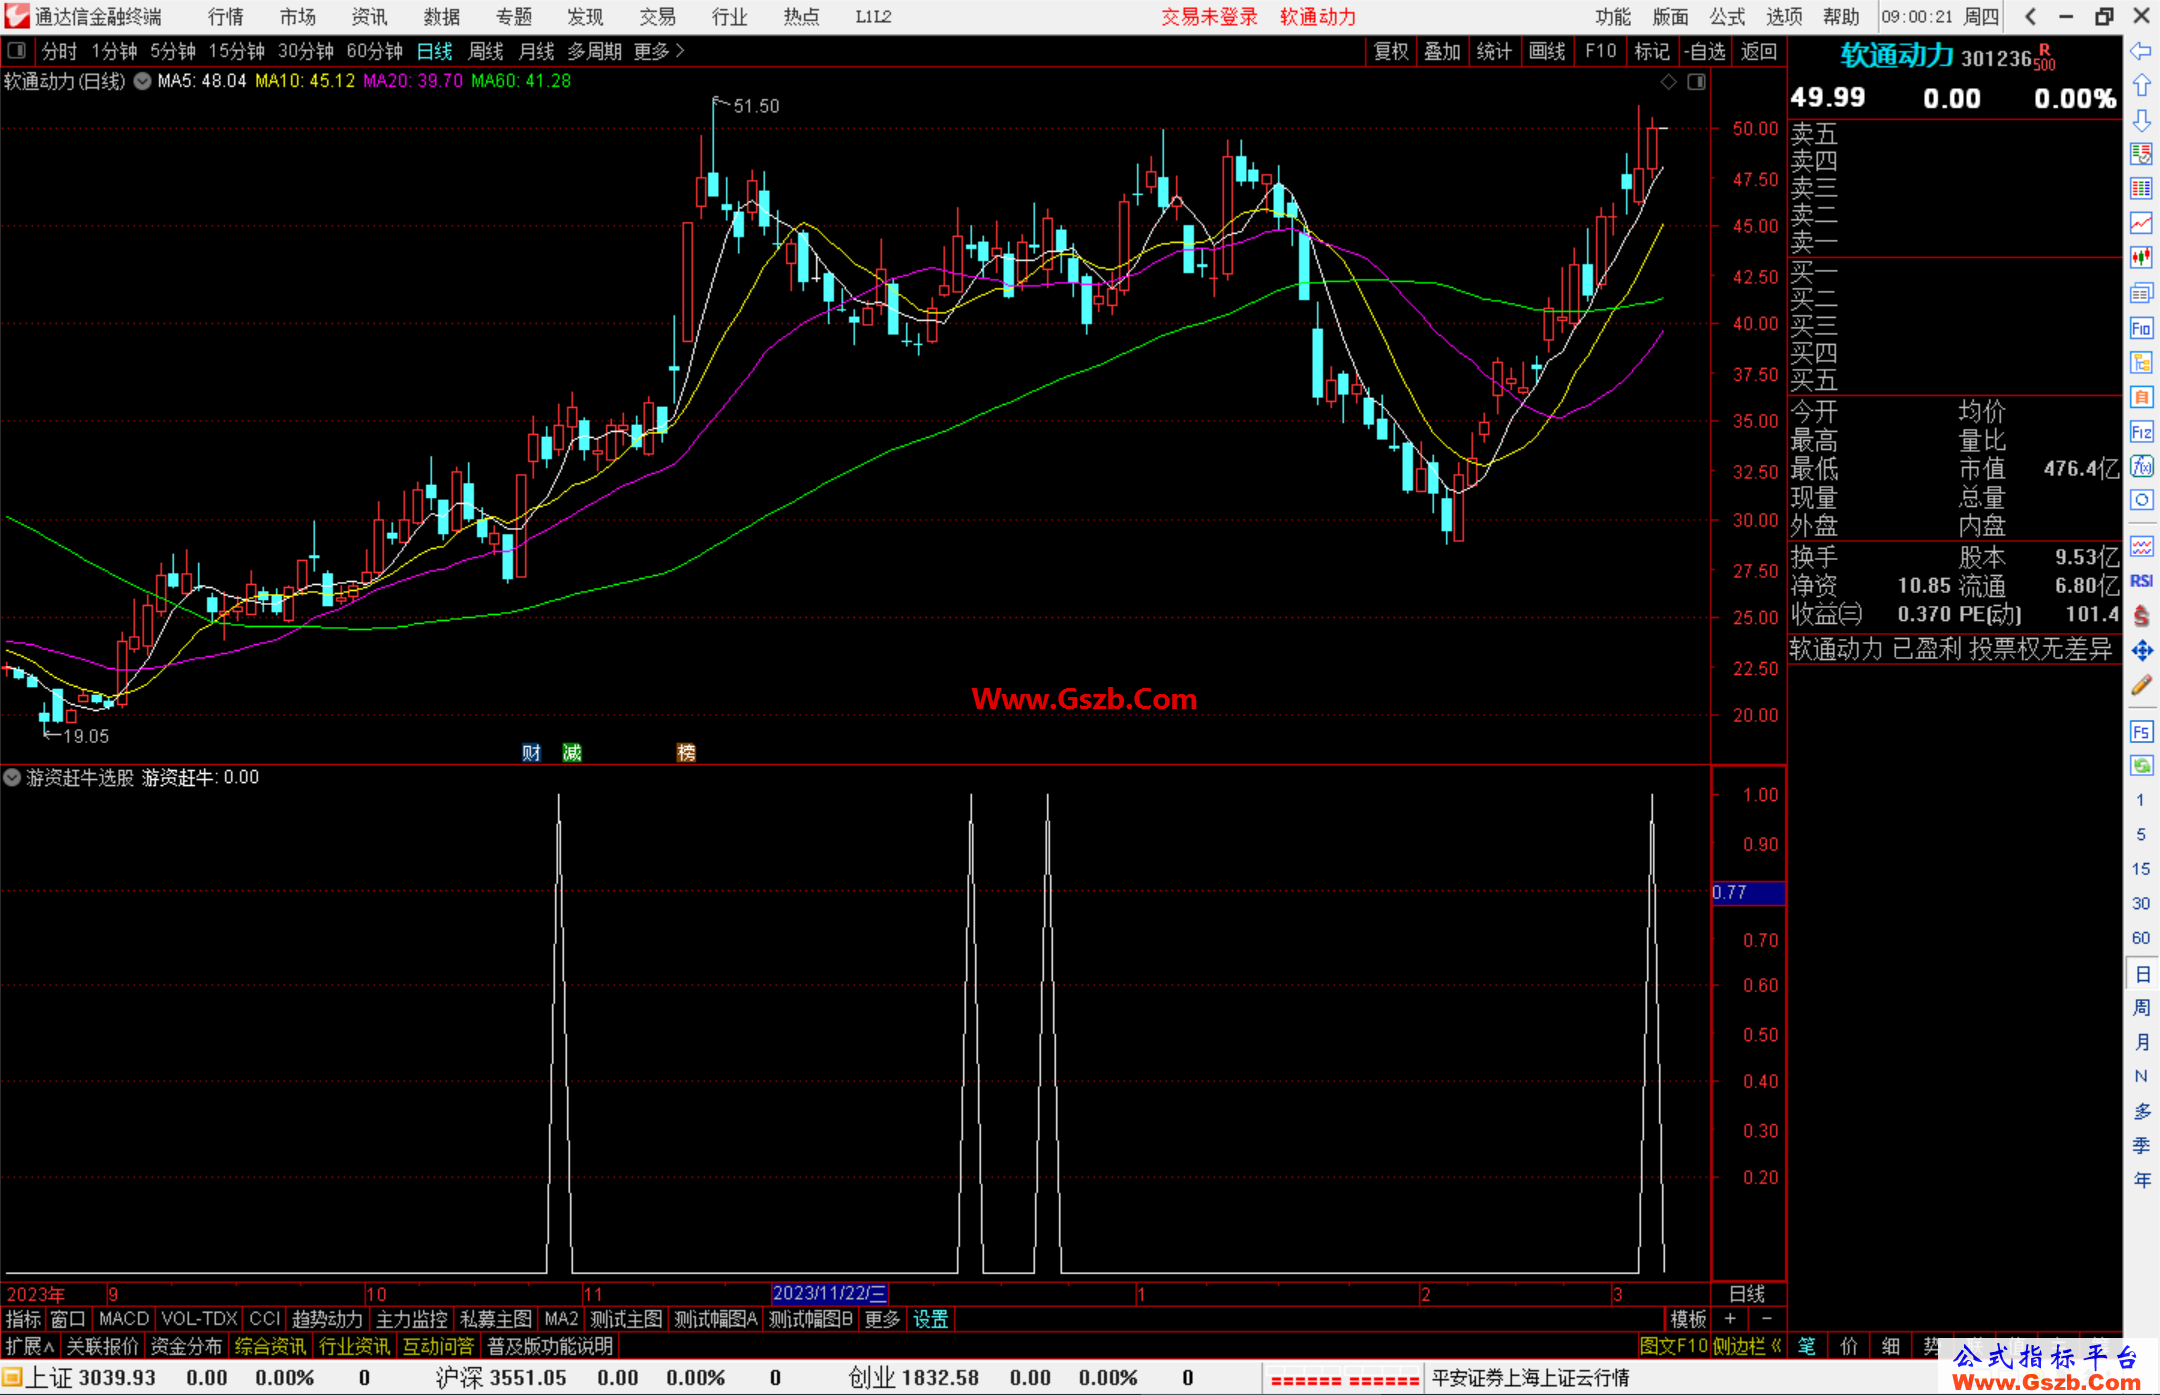The image size is (2160, 1395).
Task: Click the red S arrow icon in sidebar
Action: (2141, 616)
